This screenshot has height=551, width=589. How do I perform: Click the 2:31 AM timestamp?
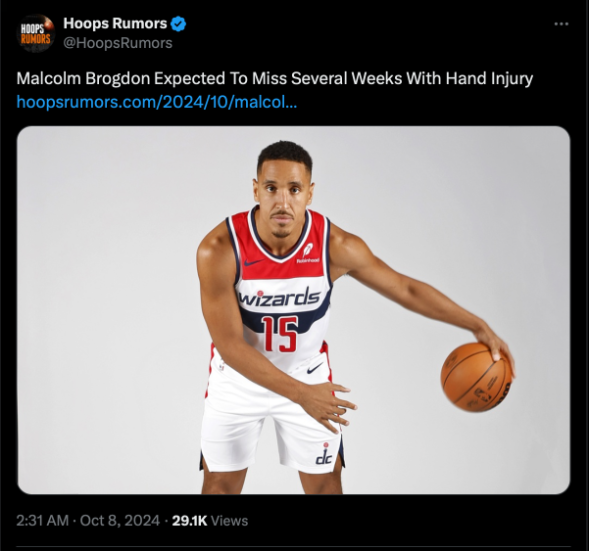[42, 521]
